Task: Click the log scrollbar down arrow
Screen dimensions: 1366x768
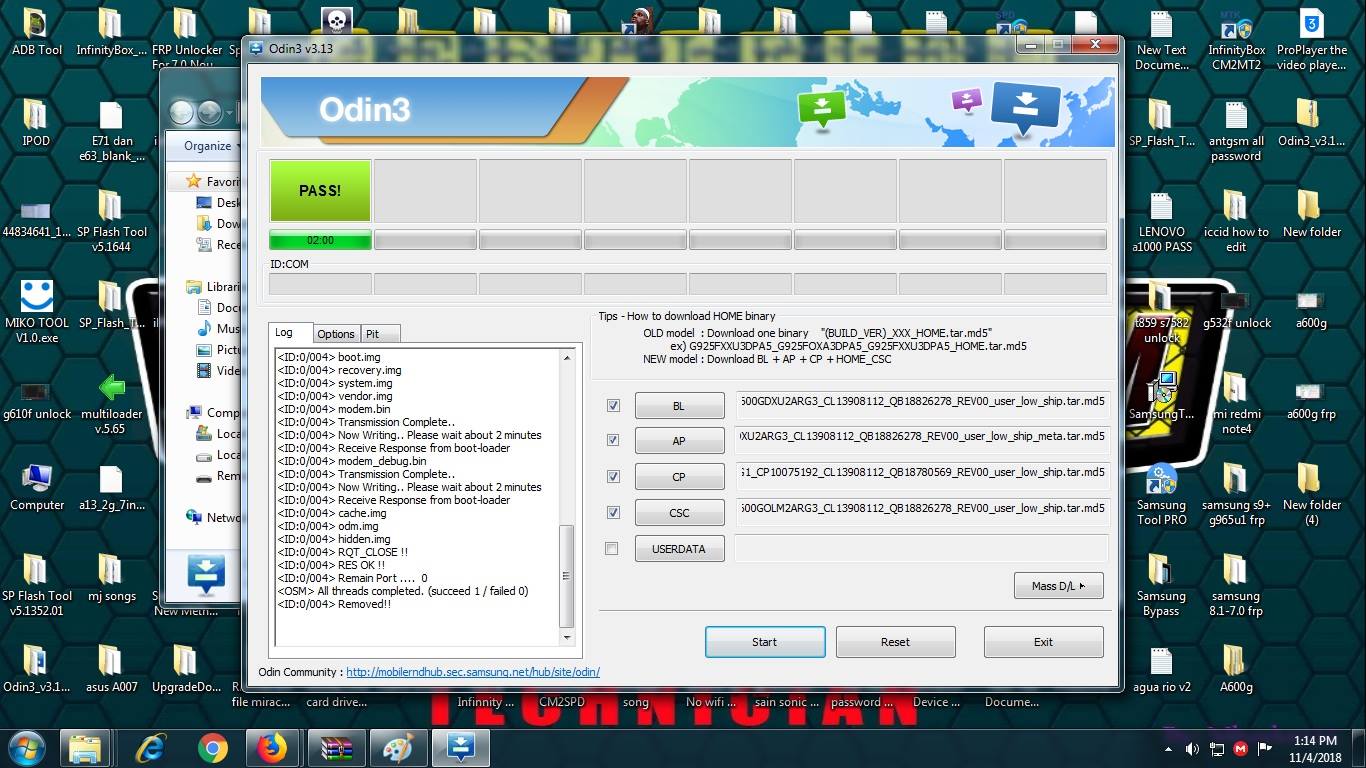Action: 567,637
